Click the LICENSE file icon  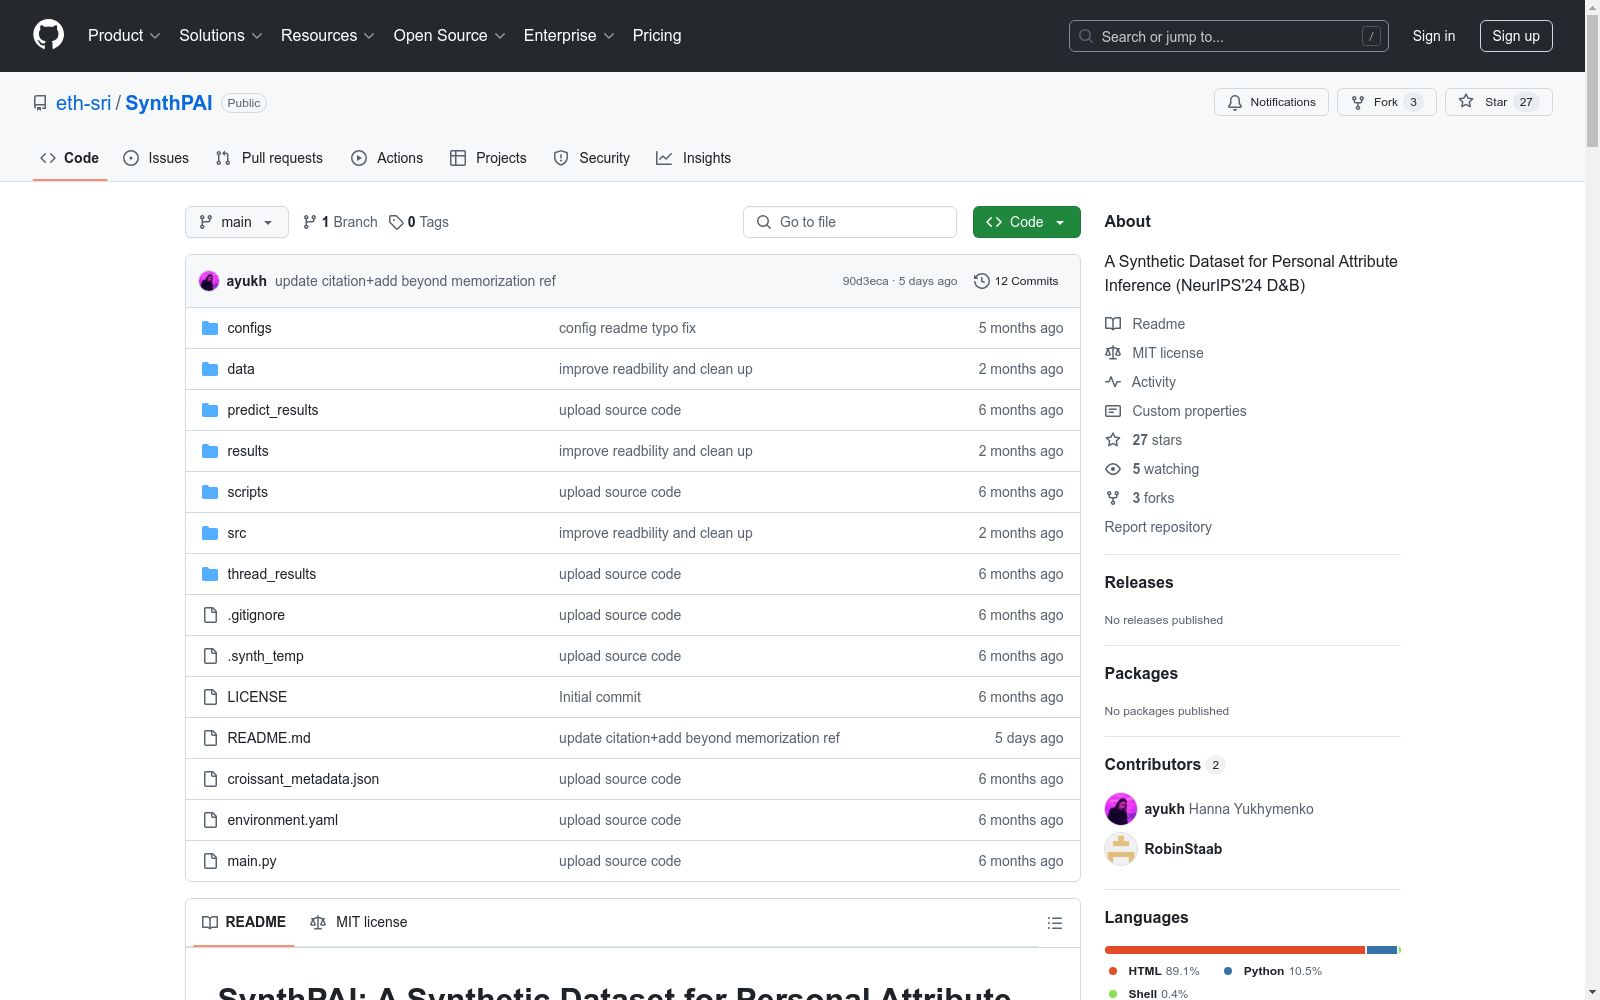tap(210, 697)
